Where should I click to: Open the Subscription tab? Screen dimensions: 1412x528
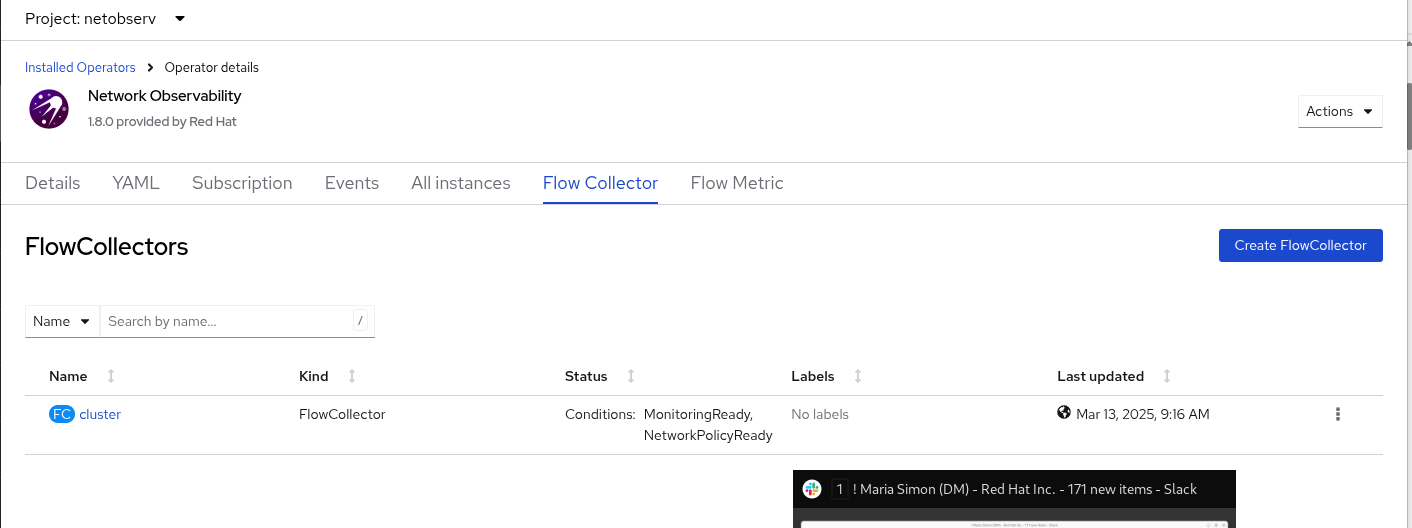[242, 183]
